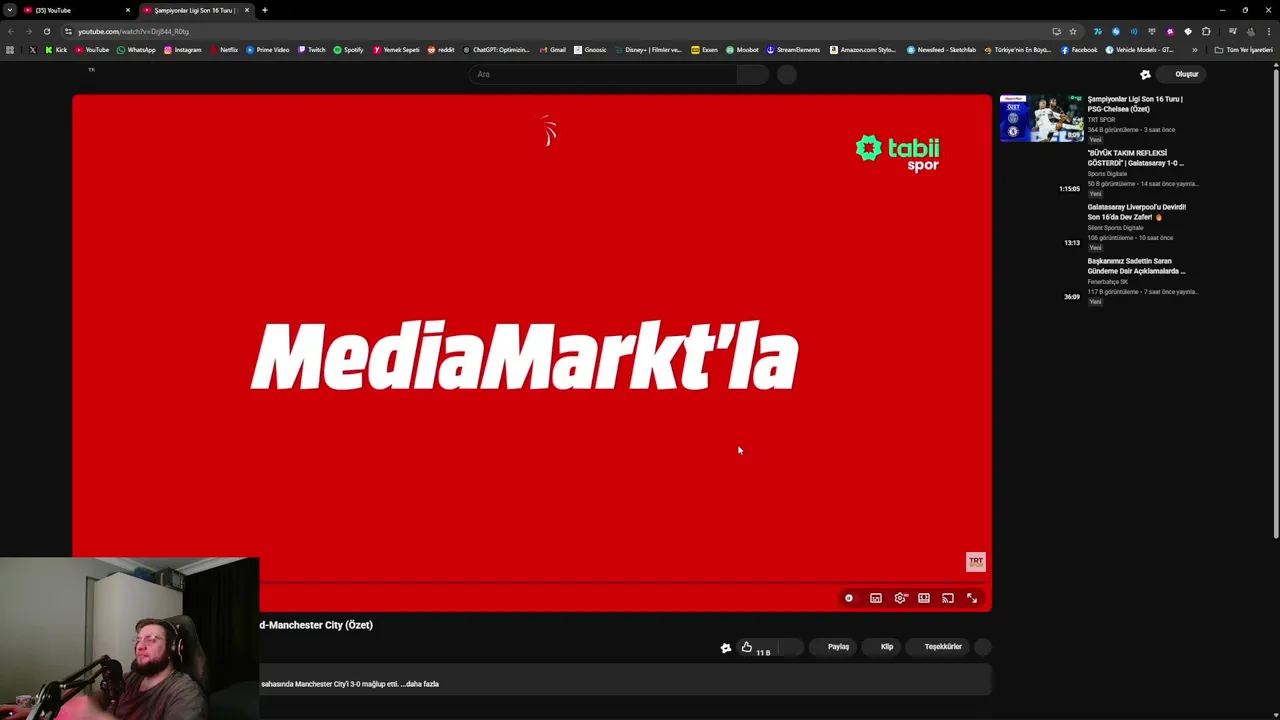1280x720 pixels.
Task: Click the TRT watermark channel logo in video
Action: pyautogui.click(x=976, y=562)
